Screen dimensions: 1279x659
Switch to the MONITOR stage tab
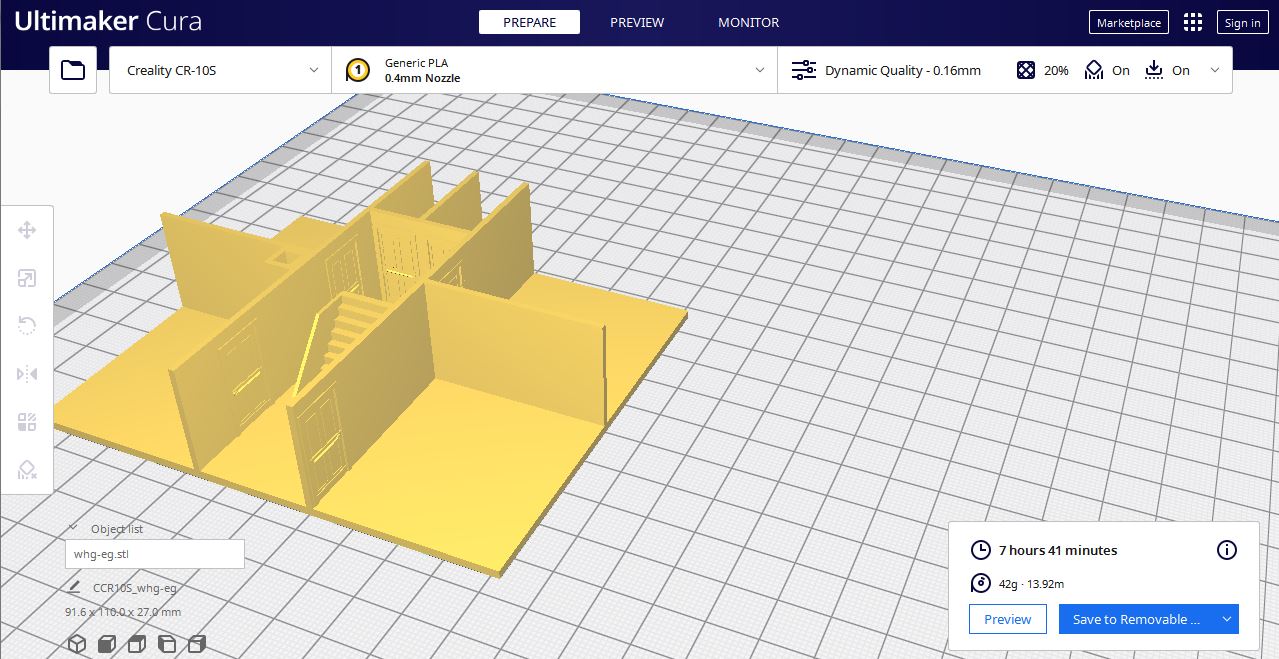748,22
